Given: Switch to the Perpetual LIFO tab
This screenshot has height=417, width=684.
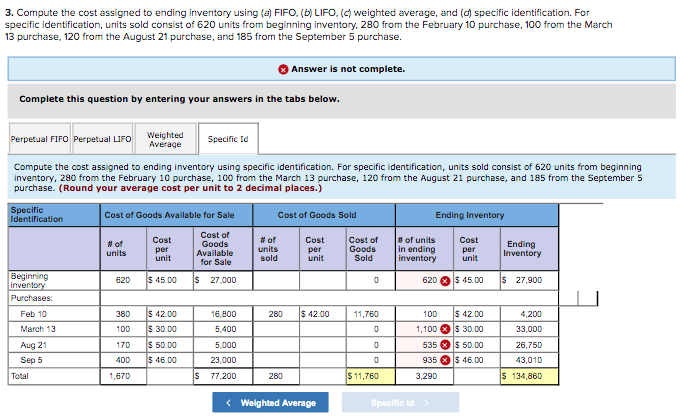Looking at the screenshot, I should pyautogui.click(x=103, y=139).
